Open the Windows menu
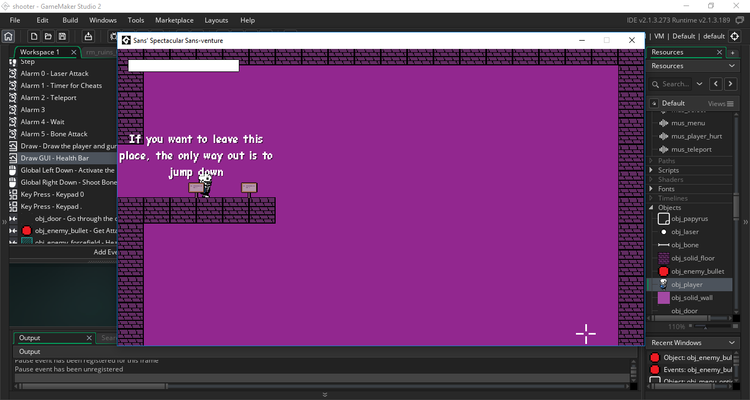The height and width of the screenshot is (400, 750). tap(103, 20)
